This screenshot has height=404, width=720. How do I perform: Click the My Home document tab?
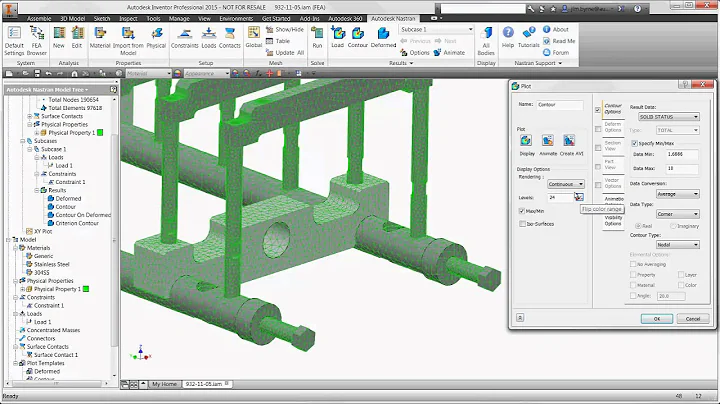(164, 384)
